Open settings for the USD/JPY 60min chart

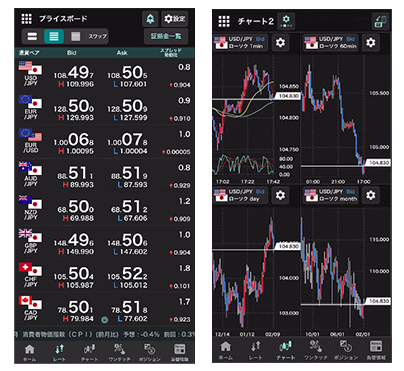[371, 43]
